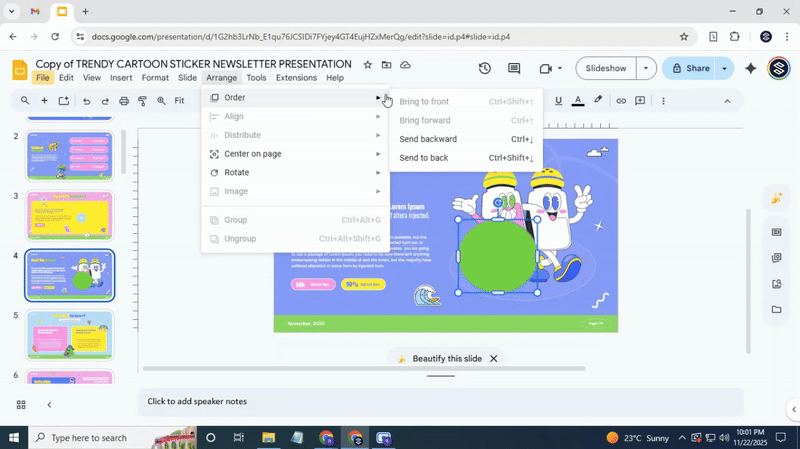Select Send to back
The image size is (800, 449).
[424, 158]
